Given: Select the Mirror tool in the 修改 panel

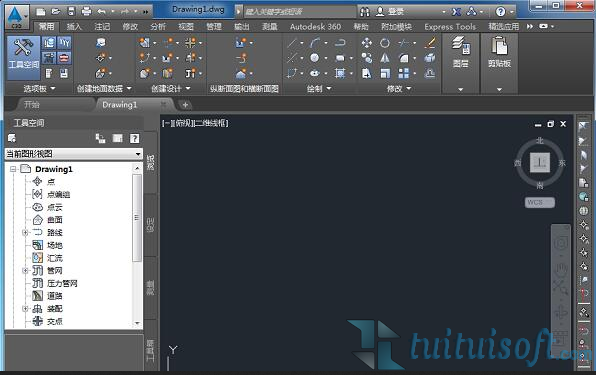Looking at the screenshot, I should [385, 58].
